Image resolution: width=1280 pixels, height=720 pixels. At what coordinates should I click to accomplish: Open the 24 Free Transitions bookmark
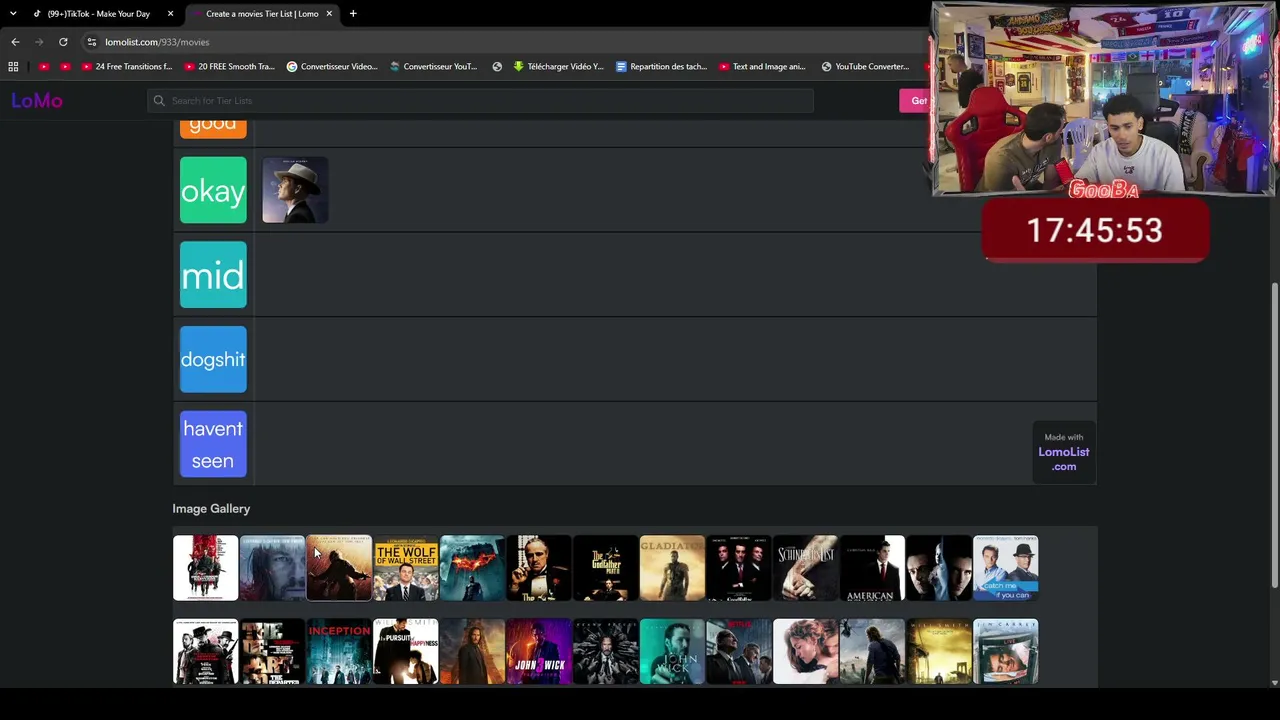coord(127,67)
